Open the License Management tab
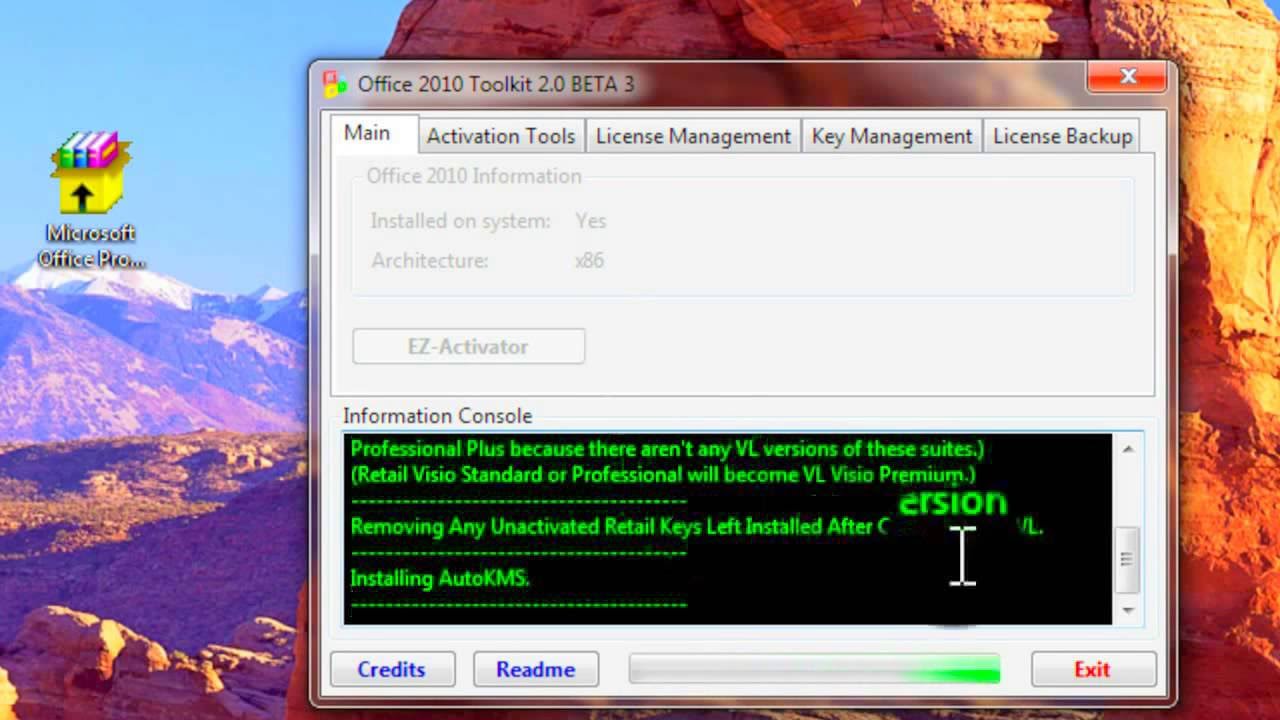 [x=693, y=136]
